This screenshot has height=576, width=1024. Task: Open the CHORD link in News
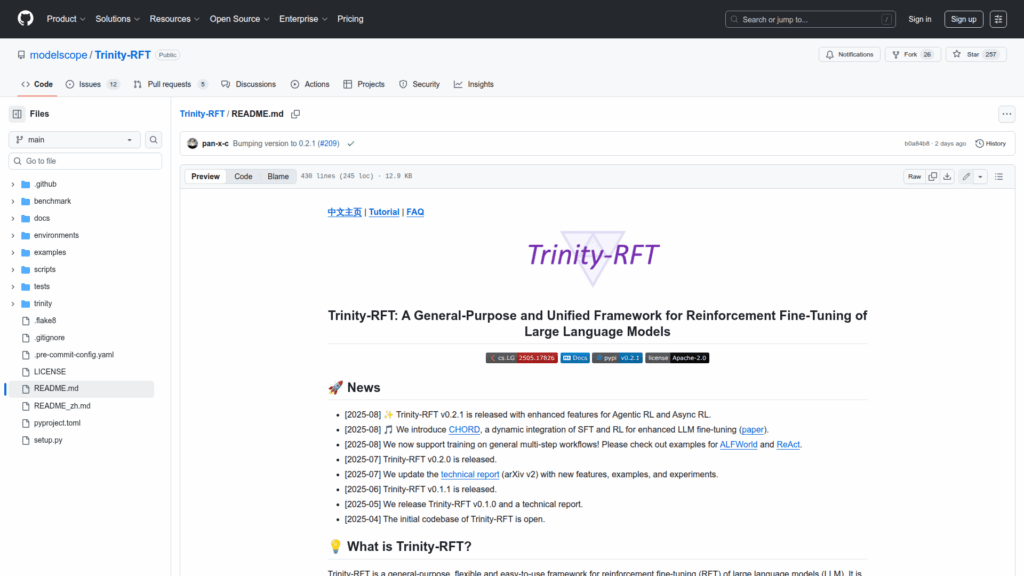click(464, 429)
